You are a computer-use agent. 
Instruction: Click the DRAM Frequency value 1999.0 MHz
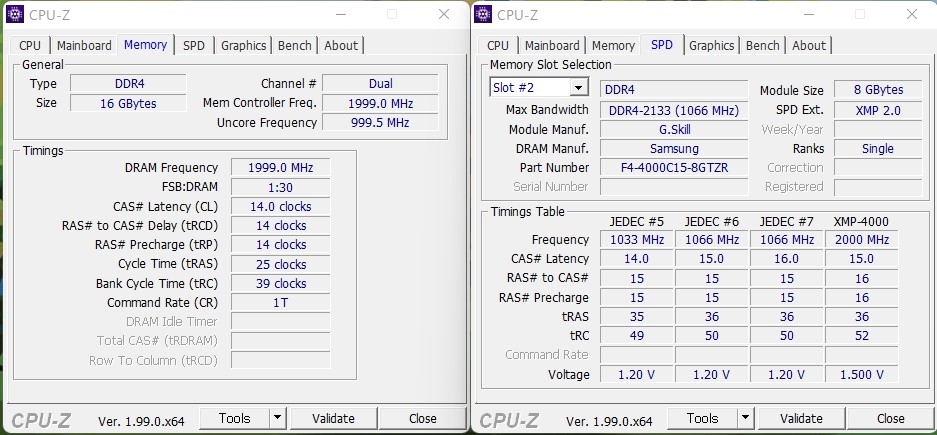click(x=280, y=168)
